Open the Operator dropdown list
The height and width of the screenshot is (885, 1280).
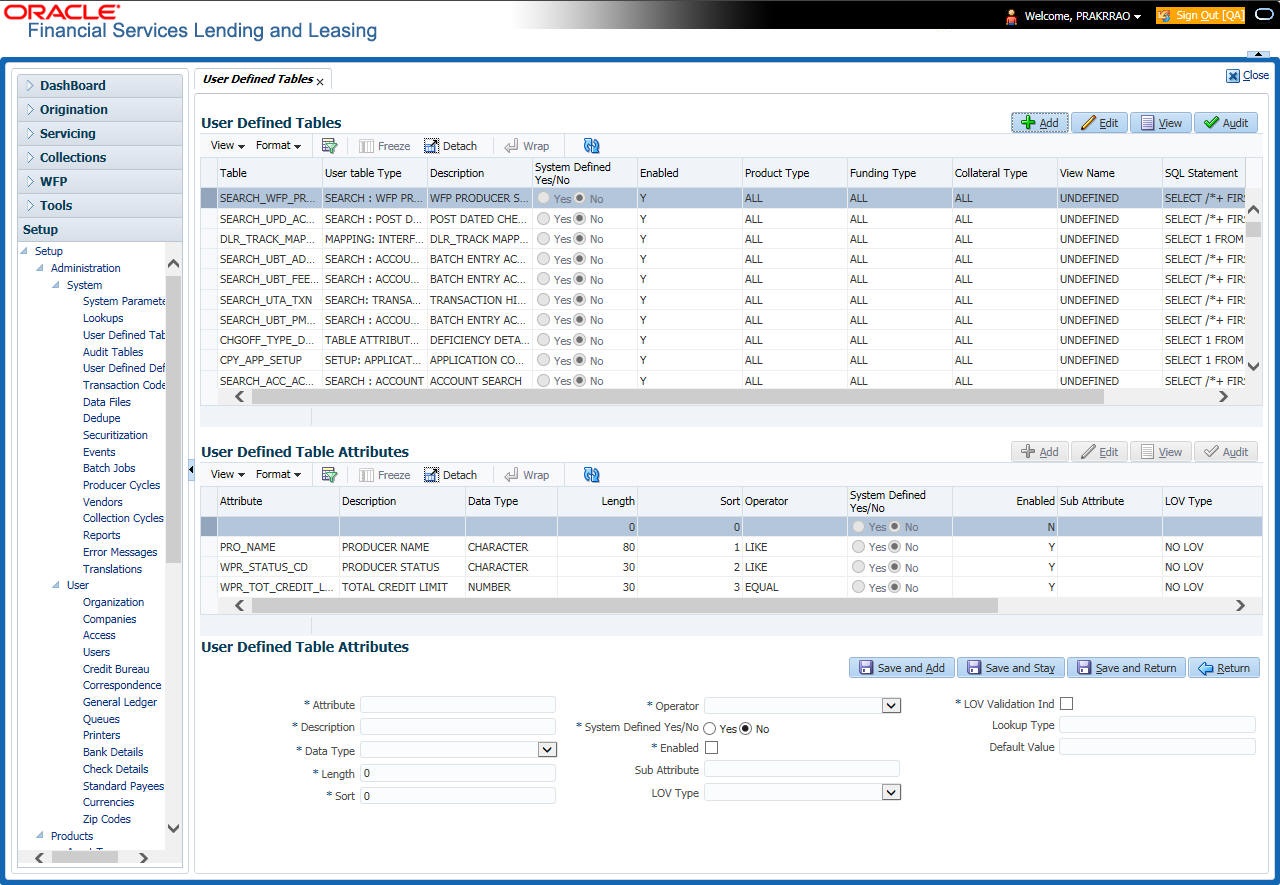pyautogui.click(x=891, y=706)
